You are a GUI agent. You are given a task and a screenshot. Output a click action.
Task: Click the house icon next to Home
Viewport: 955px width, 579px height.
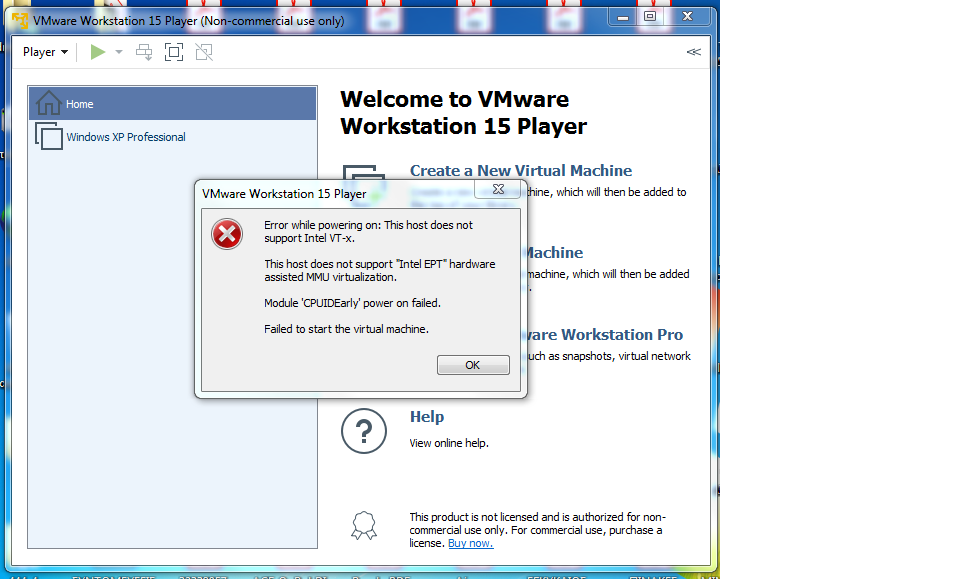[x=48, y=103]
